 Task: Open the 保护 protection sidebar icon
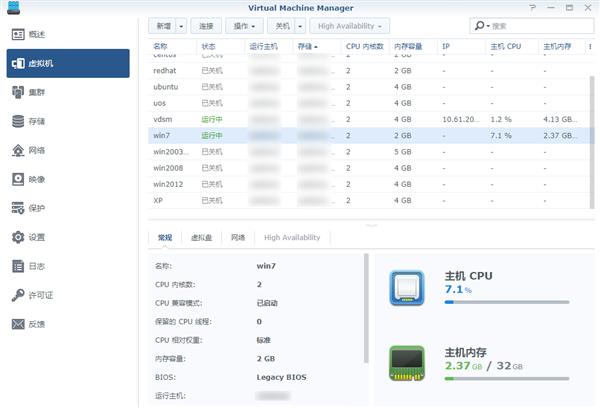click(x=18, y=208)
